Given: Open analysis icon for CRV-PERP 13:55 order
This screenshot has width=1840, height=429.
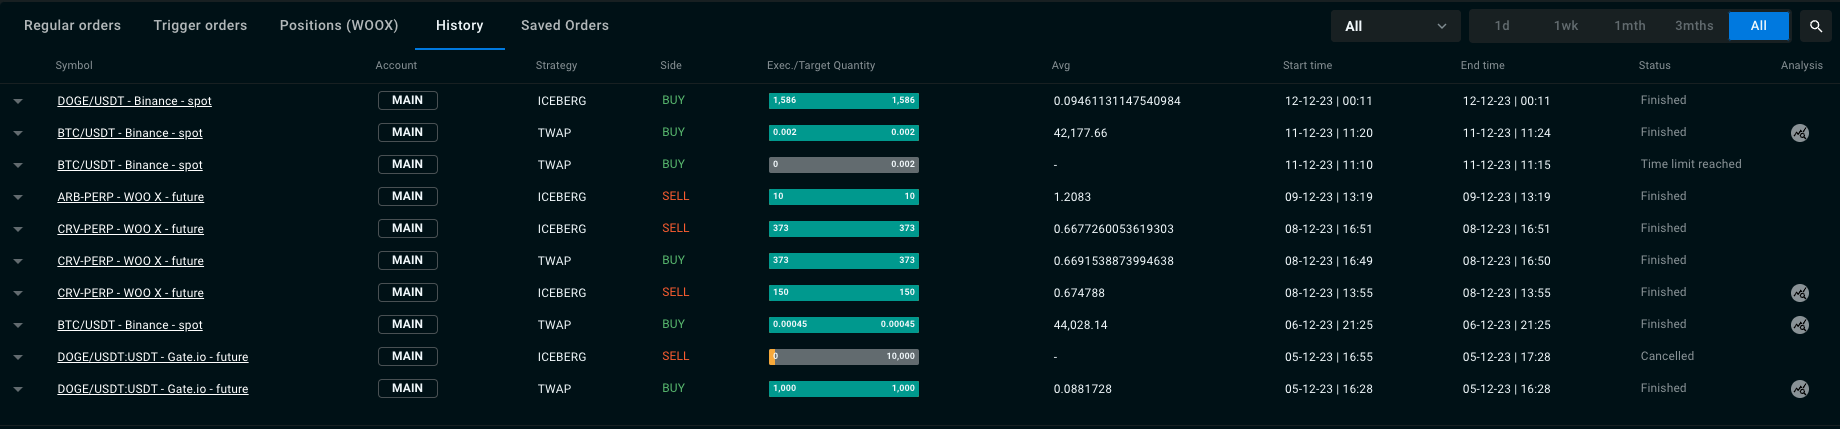Looking at the screenshot, I should [x=1800, y=293].
